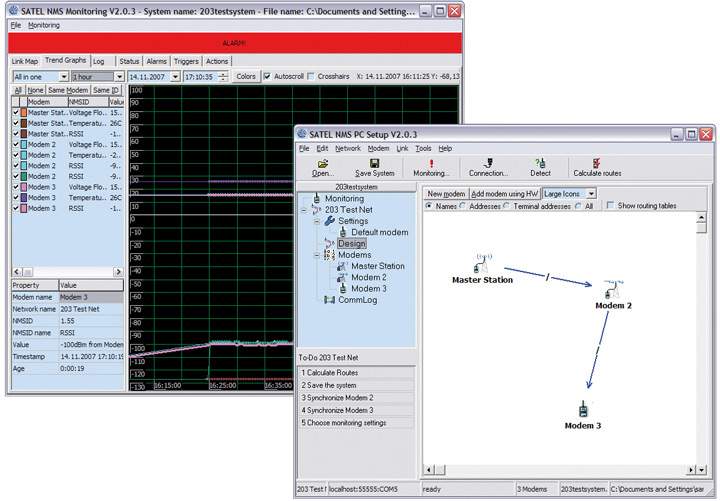
Task: Select the Terminal addresses radio button
Action: pos(506,206)
